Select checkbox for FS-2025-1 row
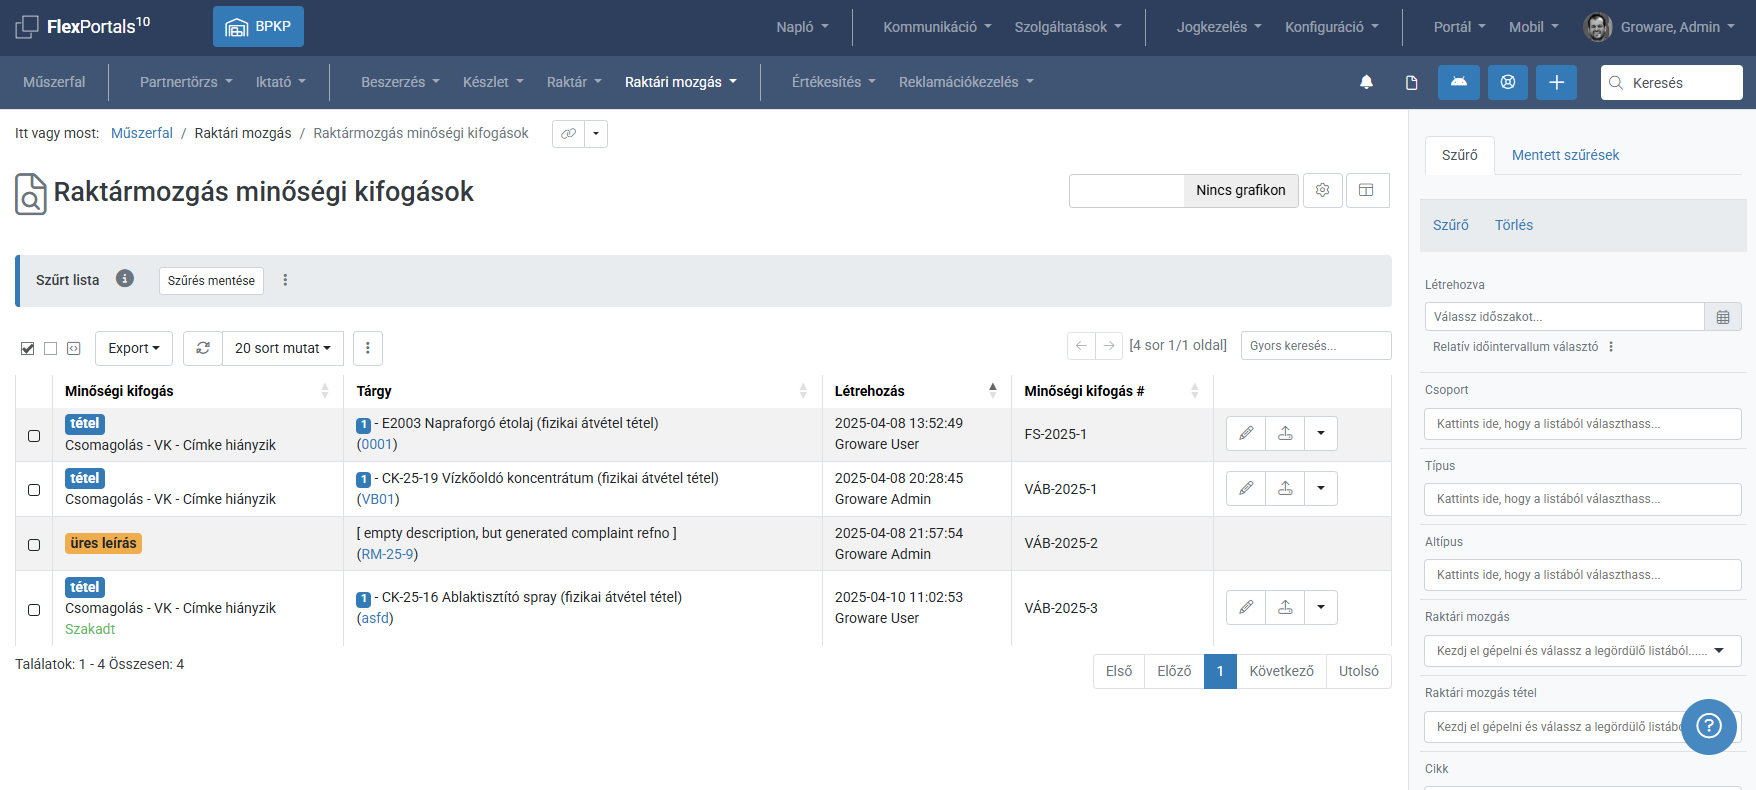Screen dimensions: 1756x790 34,436
